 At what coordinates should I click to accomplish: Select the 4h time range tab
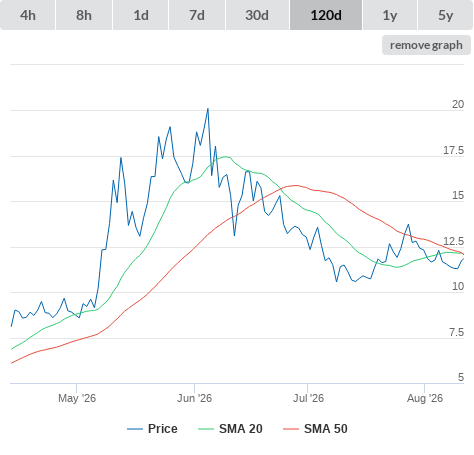click(x=28, y=15)
